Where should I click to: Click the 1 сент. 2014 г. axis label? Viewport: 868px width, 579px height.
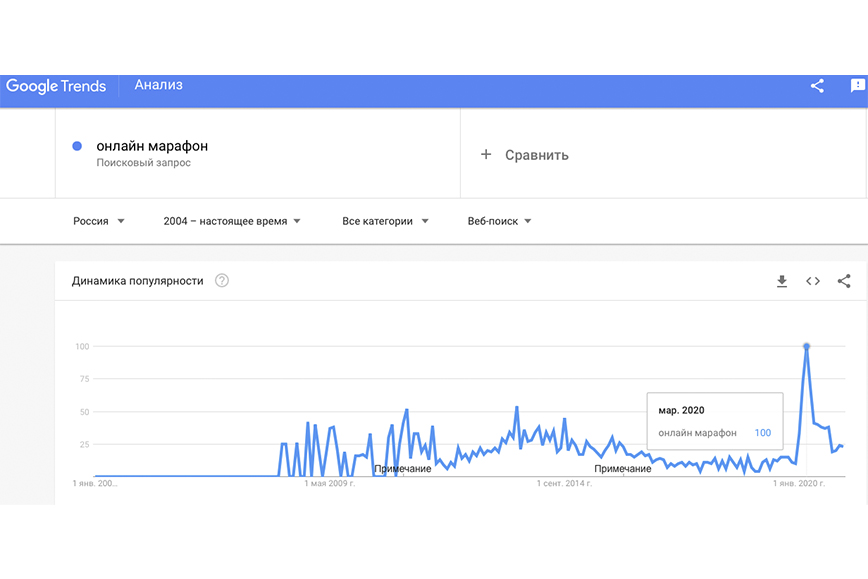pyautogui.click(x=564, y=483)
